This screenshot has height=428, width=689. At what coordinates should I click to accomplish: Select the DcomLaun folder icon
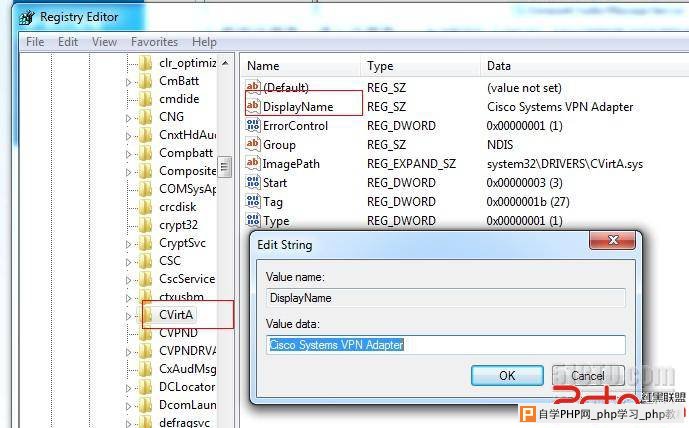[145, 406]
